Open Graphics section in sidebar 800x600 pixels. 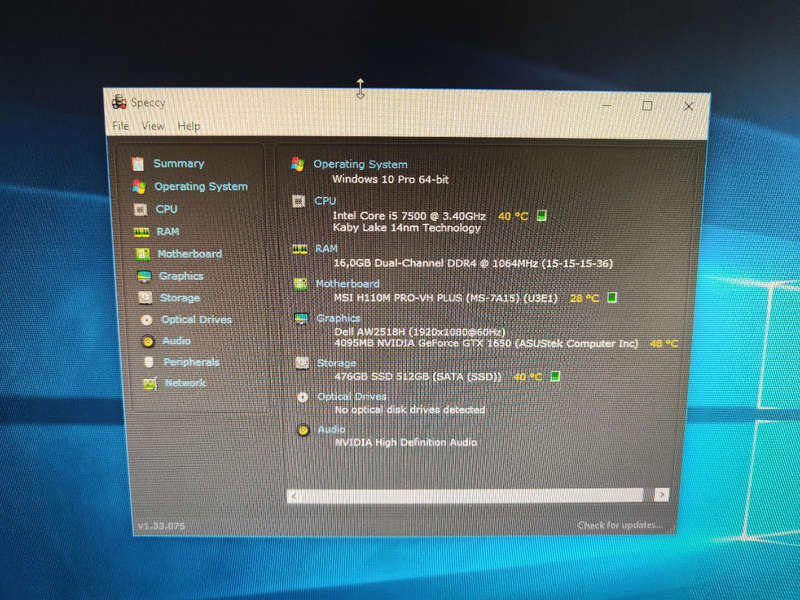tap(181, 276)
